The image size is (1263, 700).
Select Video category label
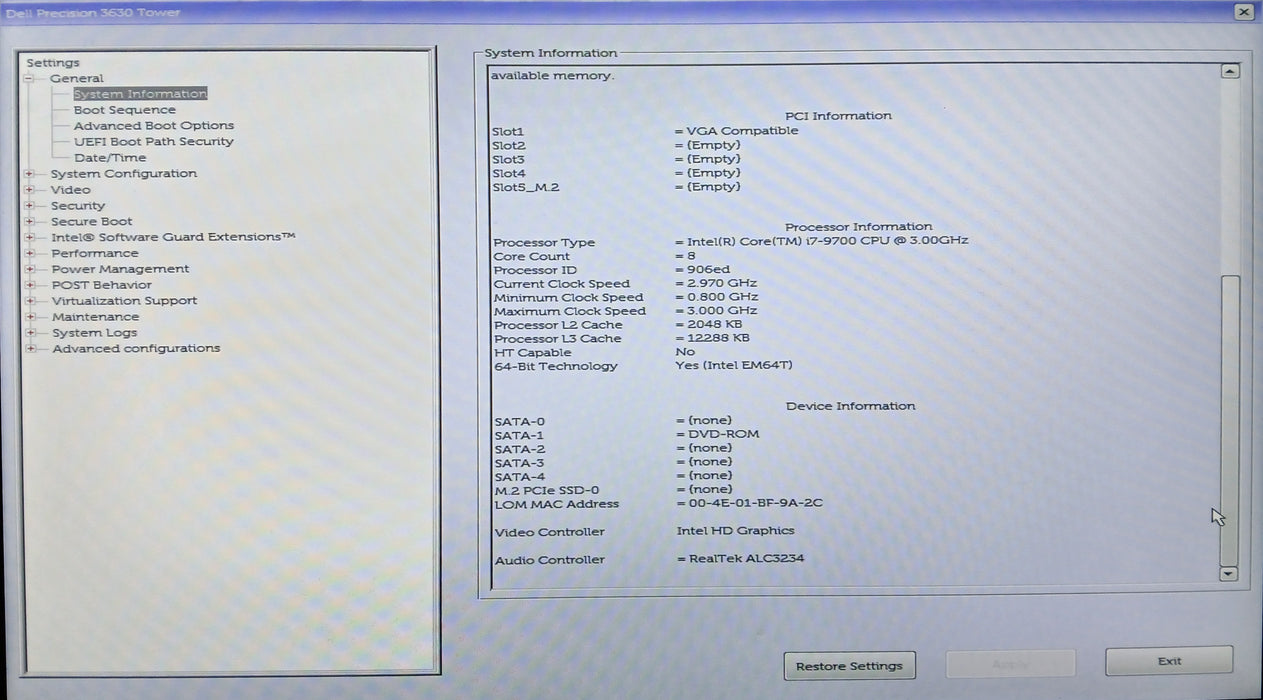click(x=71, y=190)
